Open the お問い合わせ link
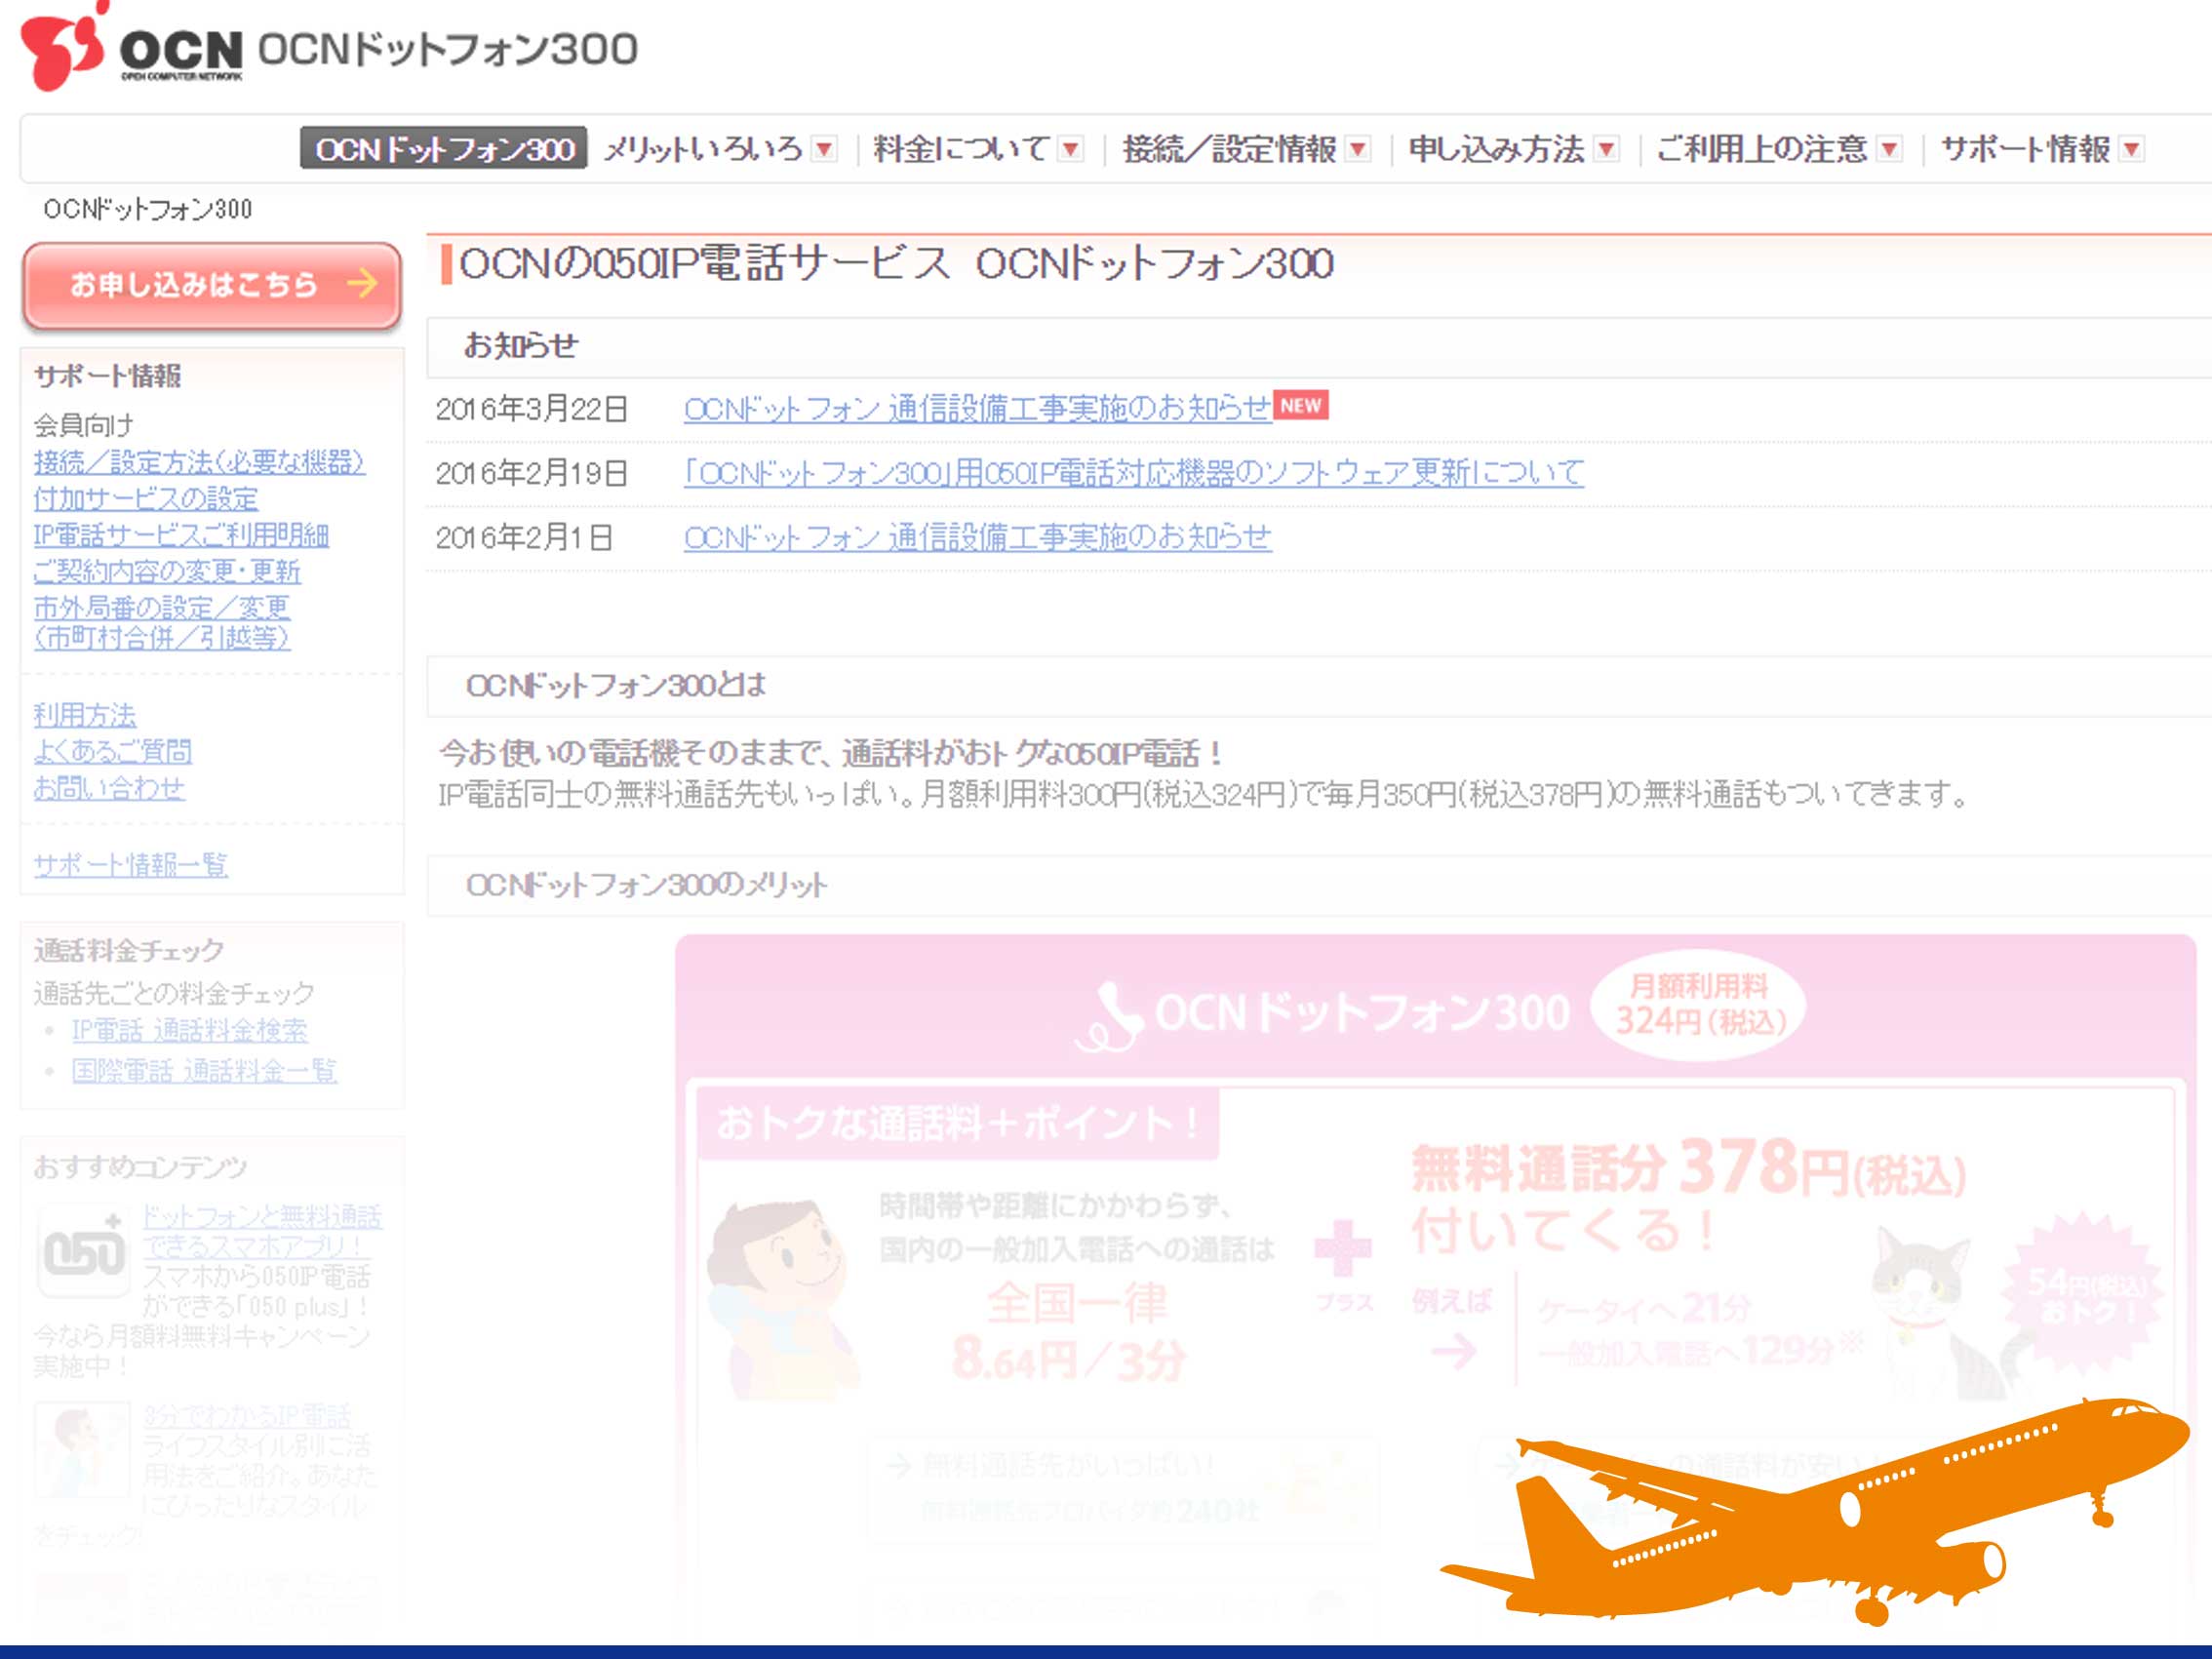 click(109, 788)
